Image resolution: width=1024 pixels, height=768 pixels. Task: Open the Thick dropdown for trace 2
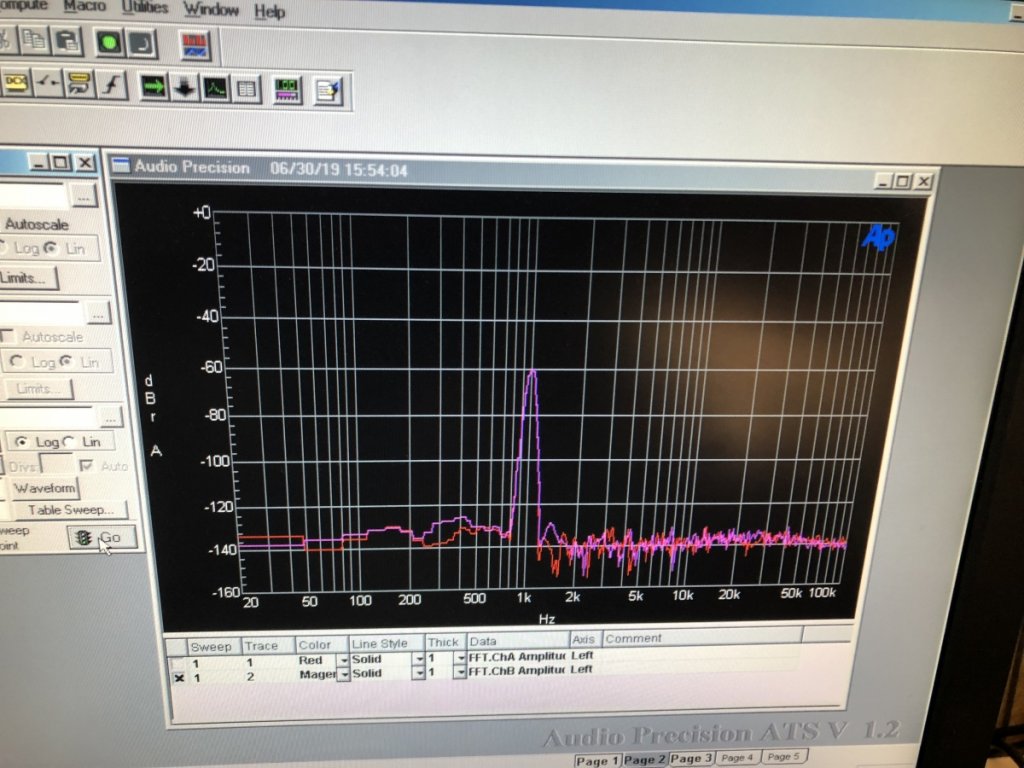click(460, 671)
